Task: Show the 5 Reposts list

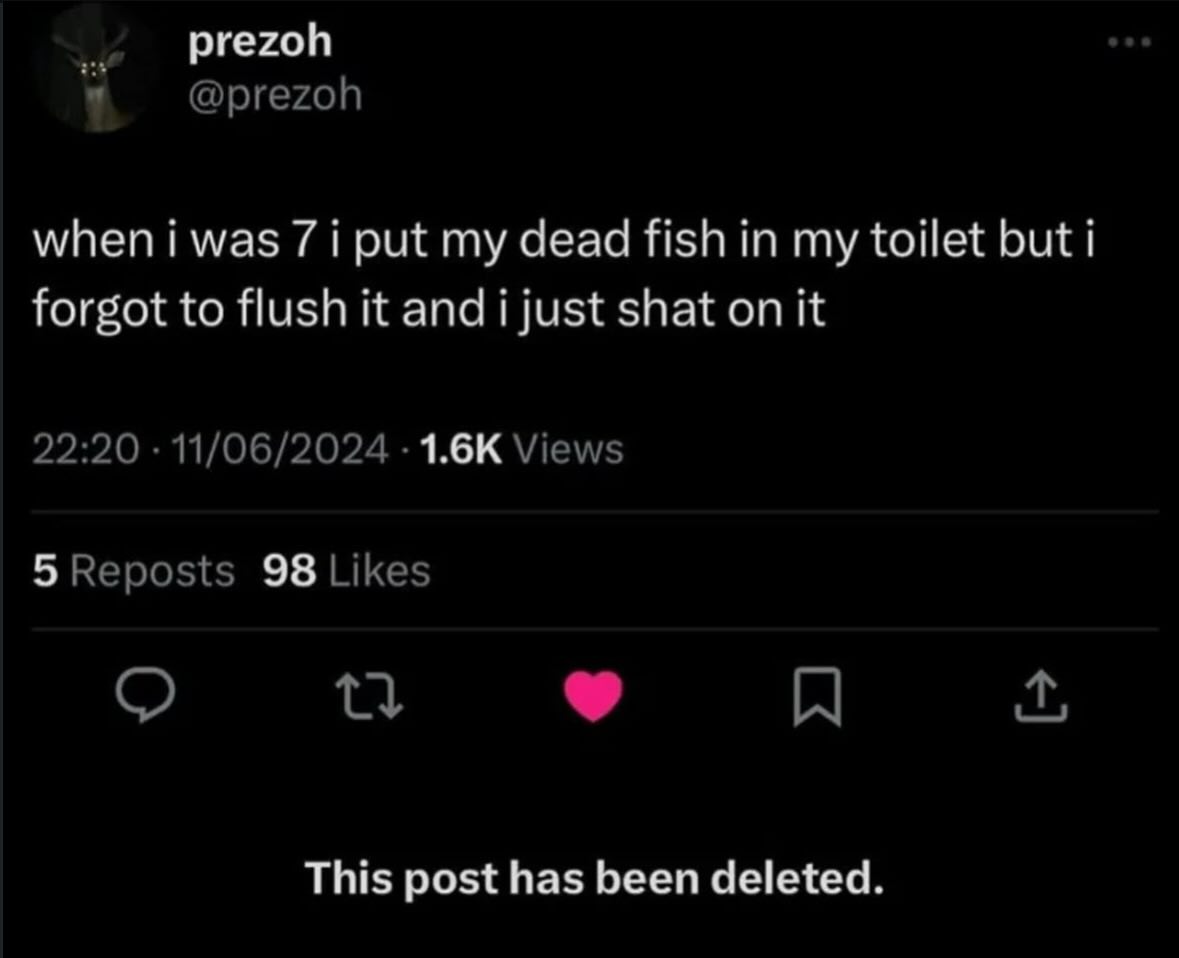Action: pos(133,571)
